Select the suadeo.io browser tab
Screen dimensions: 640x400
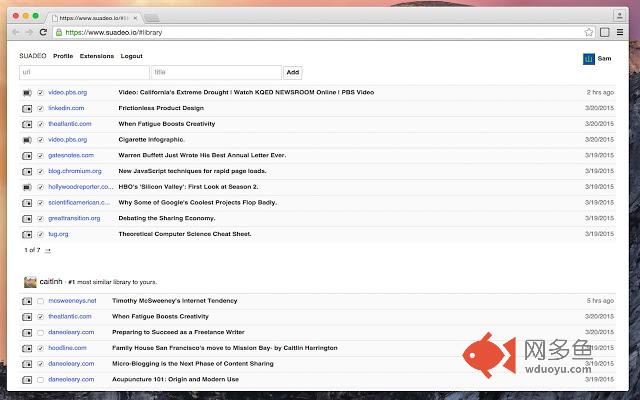pyautogui.click(x=94, y=18)
